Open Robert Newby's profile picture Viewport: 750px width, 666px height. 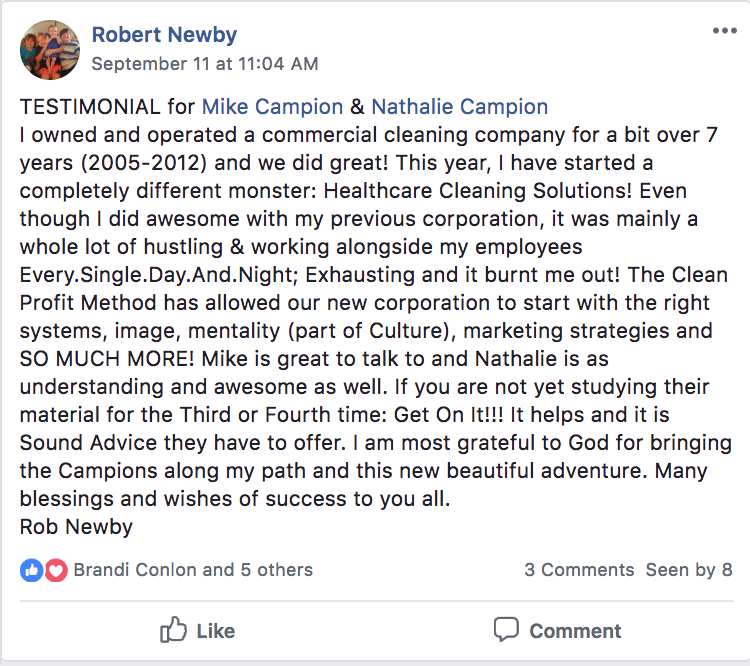coord(49,50)
